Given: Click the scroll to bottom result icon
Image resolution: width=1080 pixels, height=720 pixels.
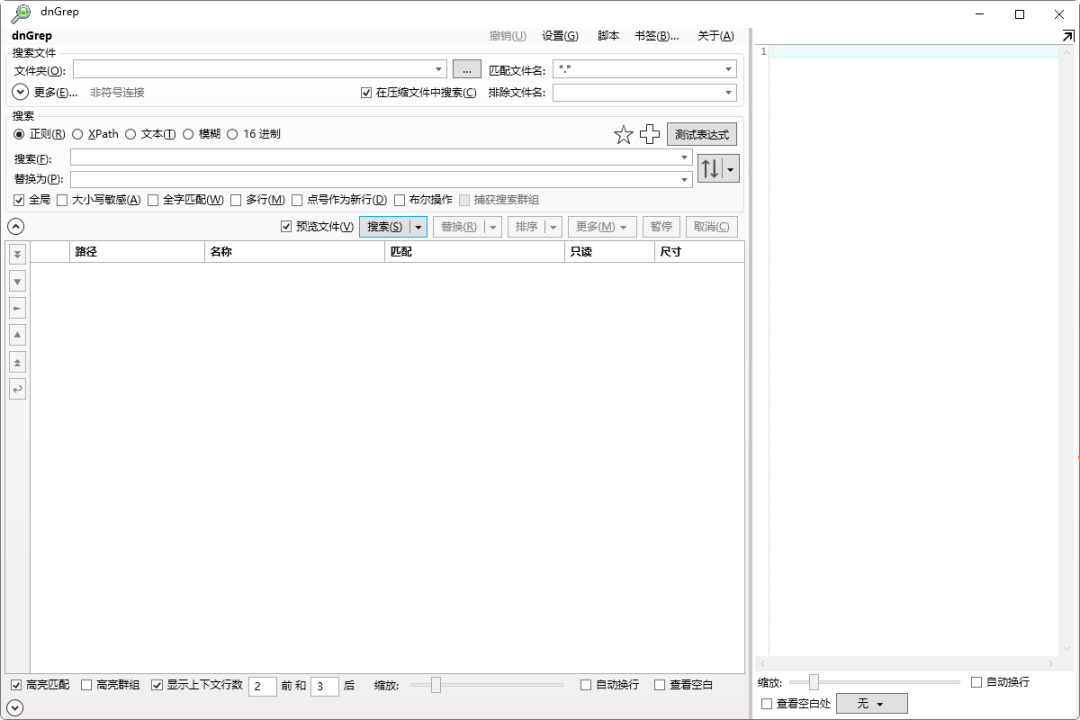Looking at the screenshot, I should [18, 254].
